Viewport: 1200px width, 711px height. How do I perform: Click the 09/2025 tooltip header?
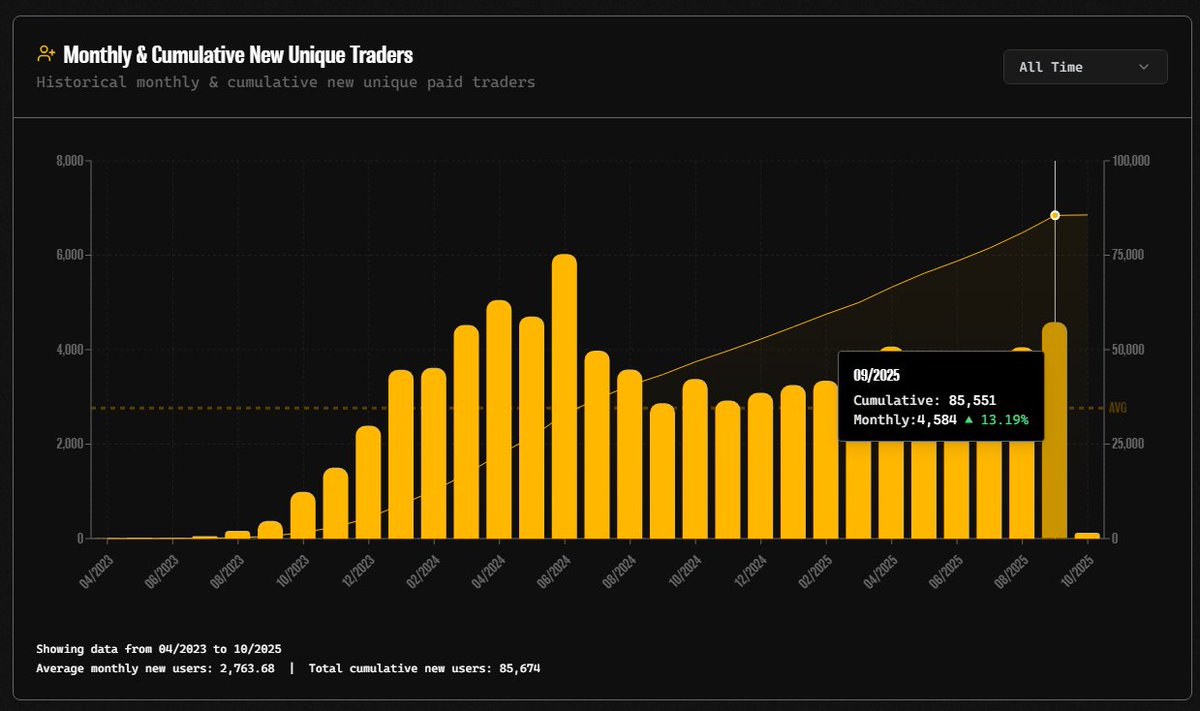[x=875, y=375]
